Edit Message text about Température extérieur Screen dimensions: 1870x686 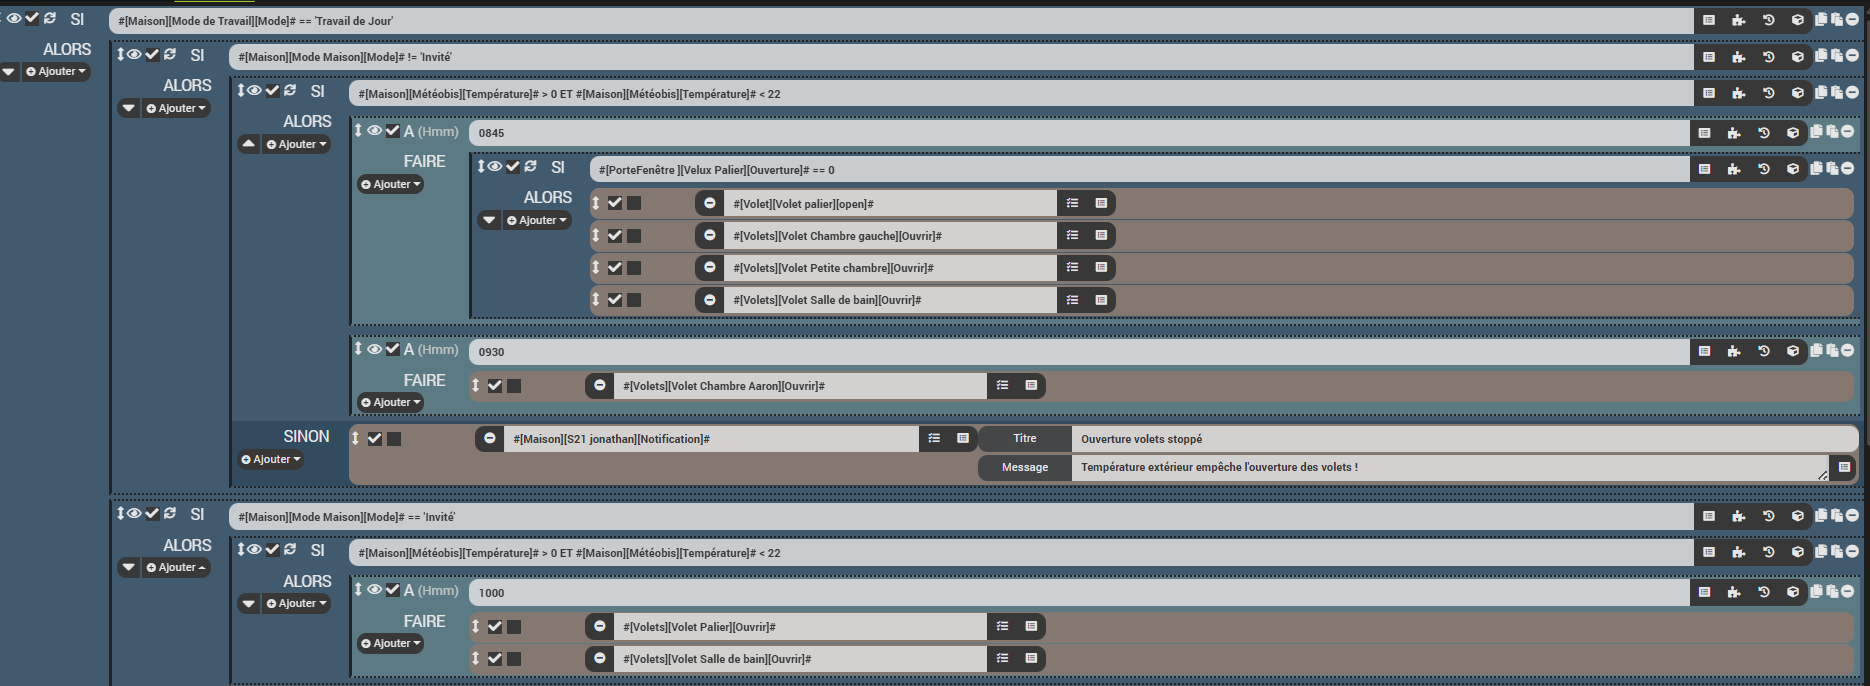click(x=1450, y=467)
